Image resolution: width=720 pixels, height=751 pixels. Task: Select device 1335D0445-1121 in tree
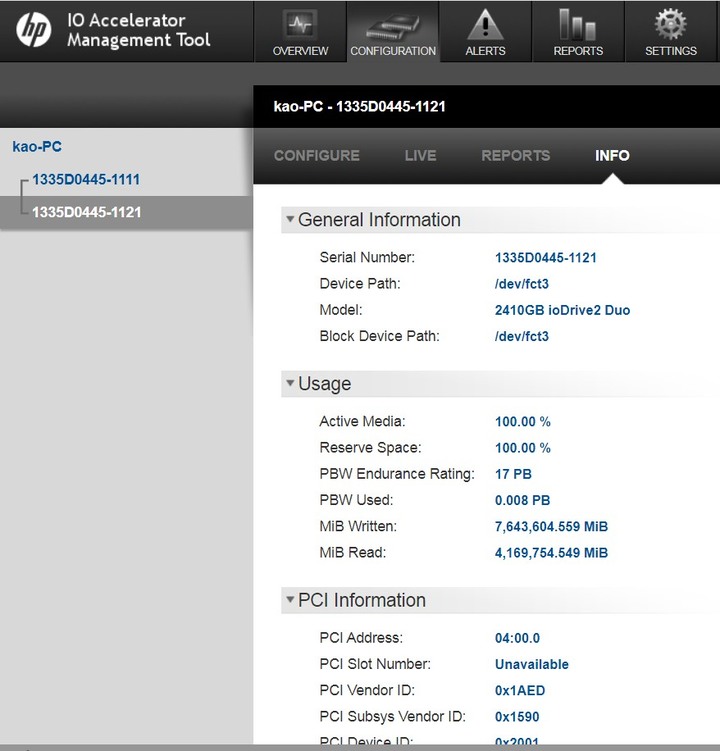(x=87, y=212)
